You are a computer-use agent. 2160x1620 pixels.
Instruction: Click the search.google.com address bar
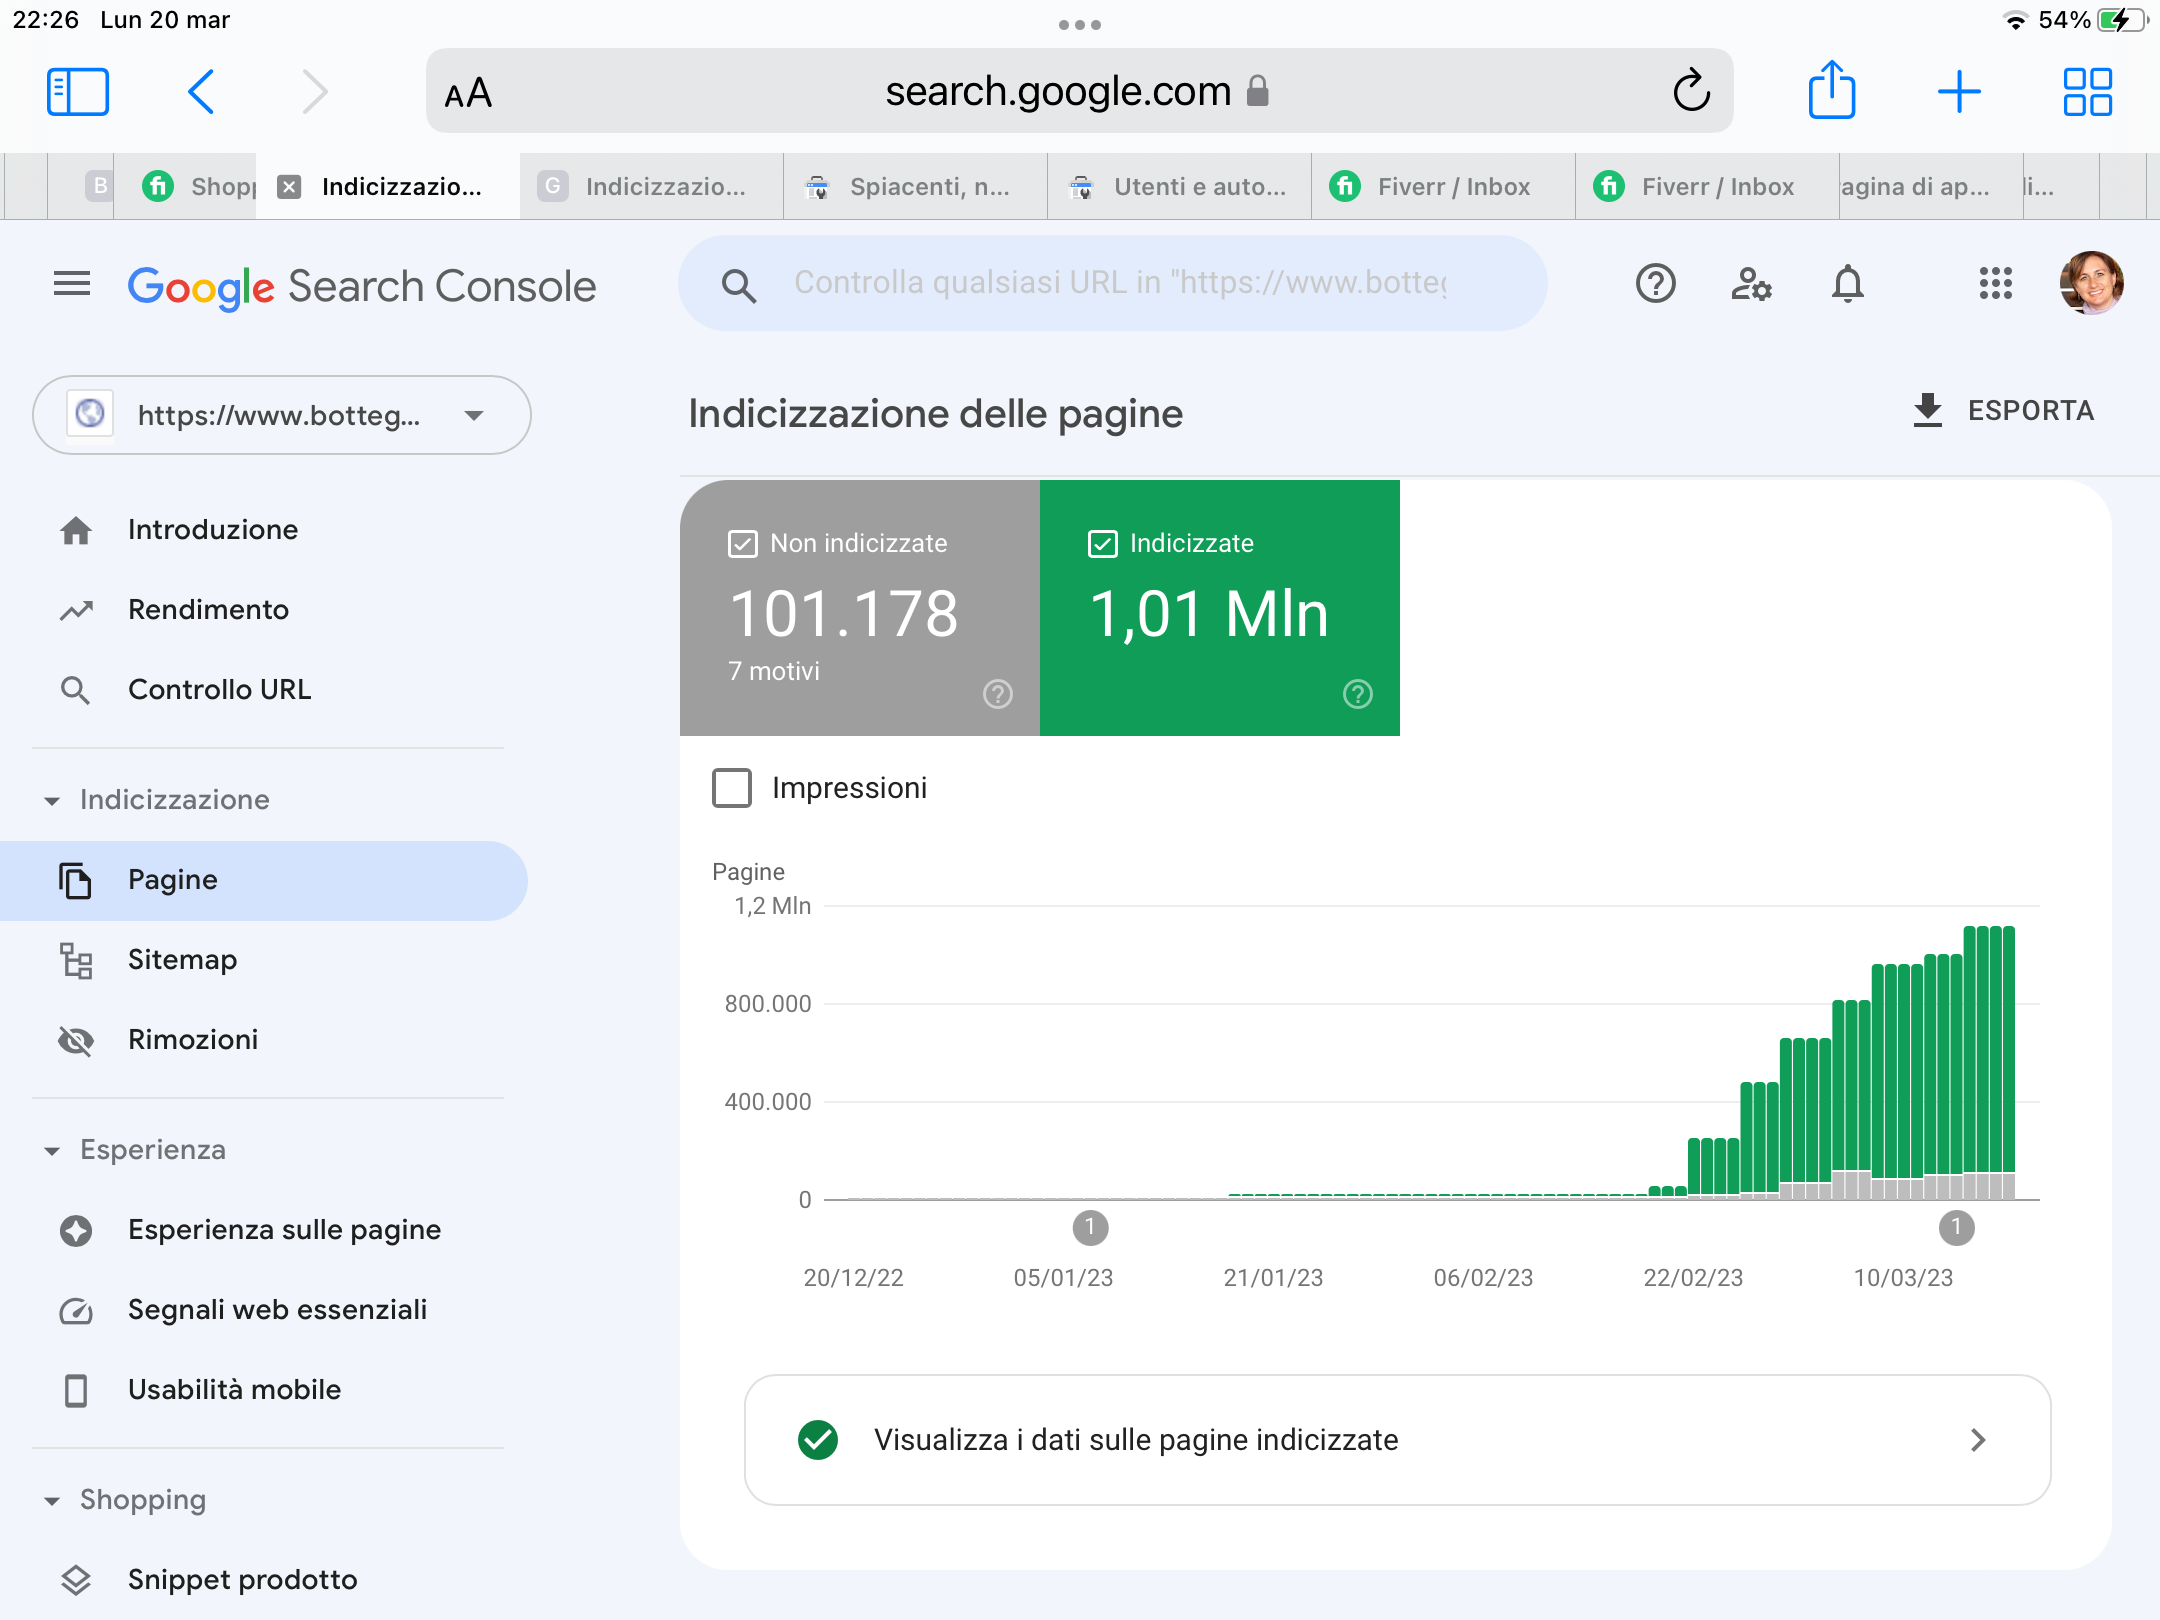coord(1078,91)
